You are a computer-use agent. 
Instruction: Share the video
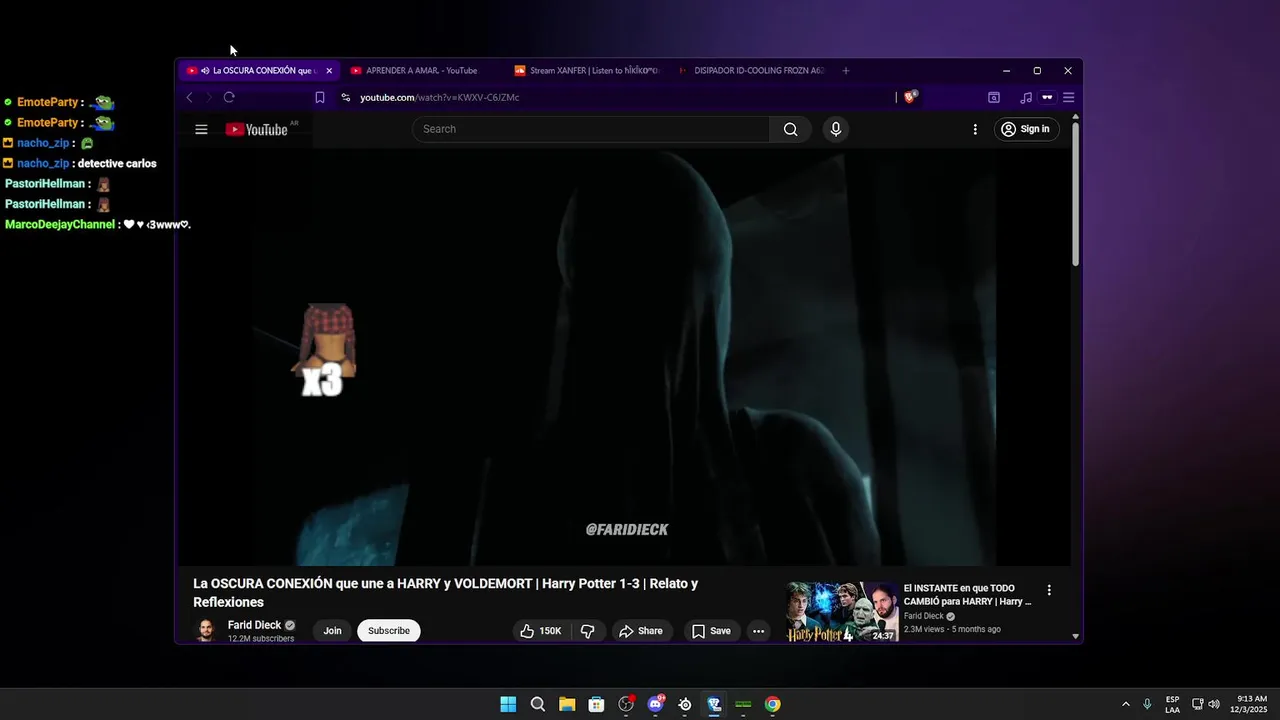[x=641, y=631]
